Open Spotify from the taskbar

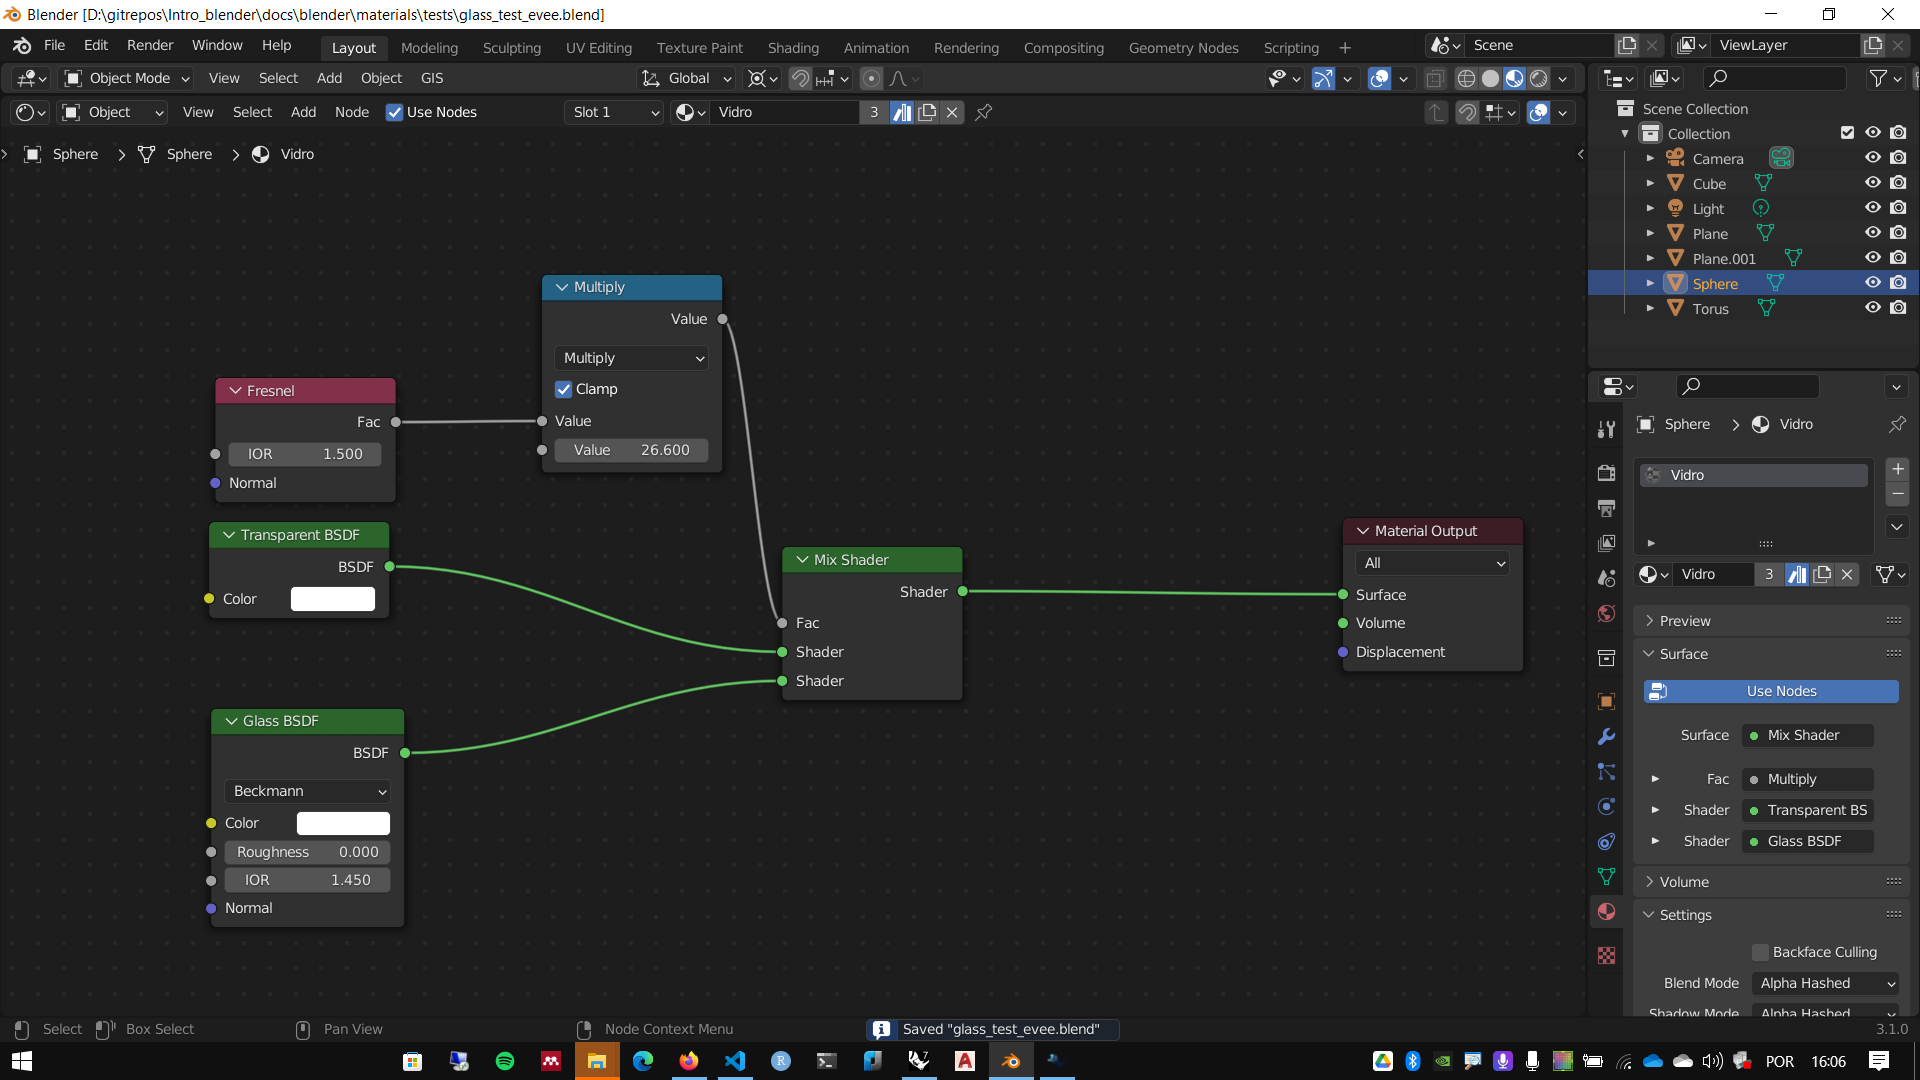(505, 1061)
